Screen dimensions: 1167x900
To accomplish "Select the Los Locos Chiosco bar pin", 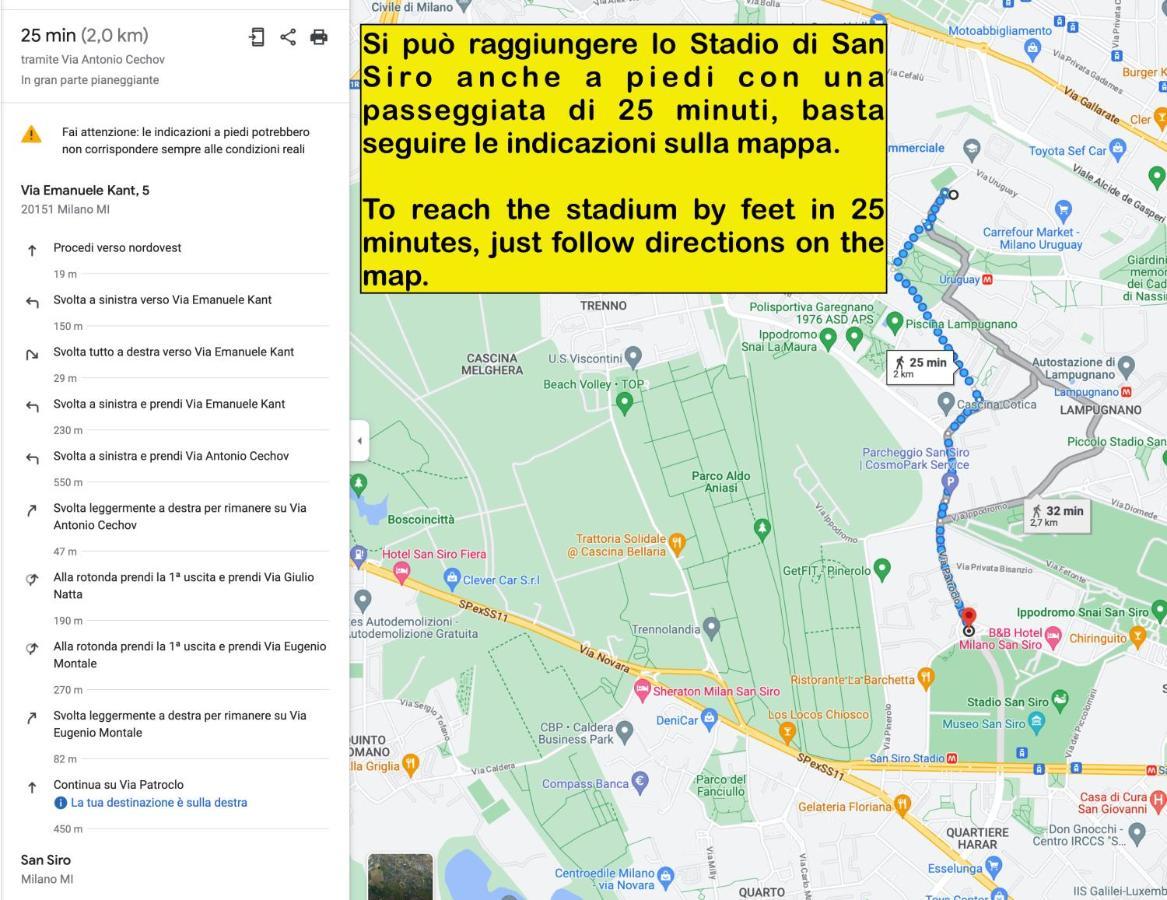I will click(787, 732).
